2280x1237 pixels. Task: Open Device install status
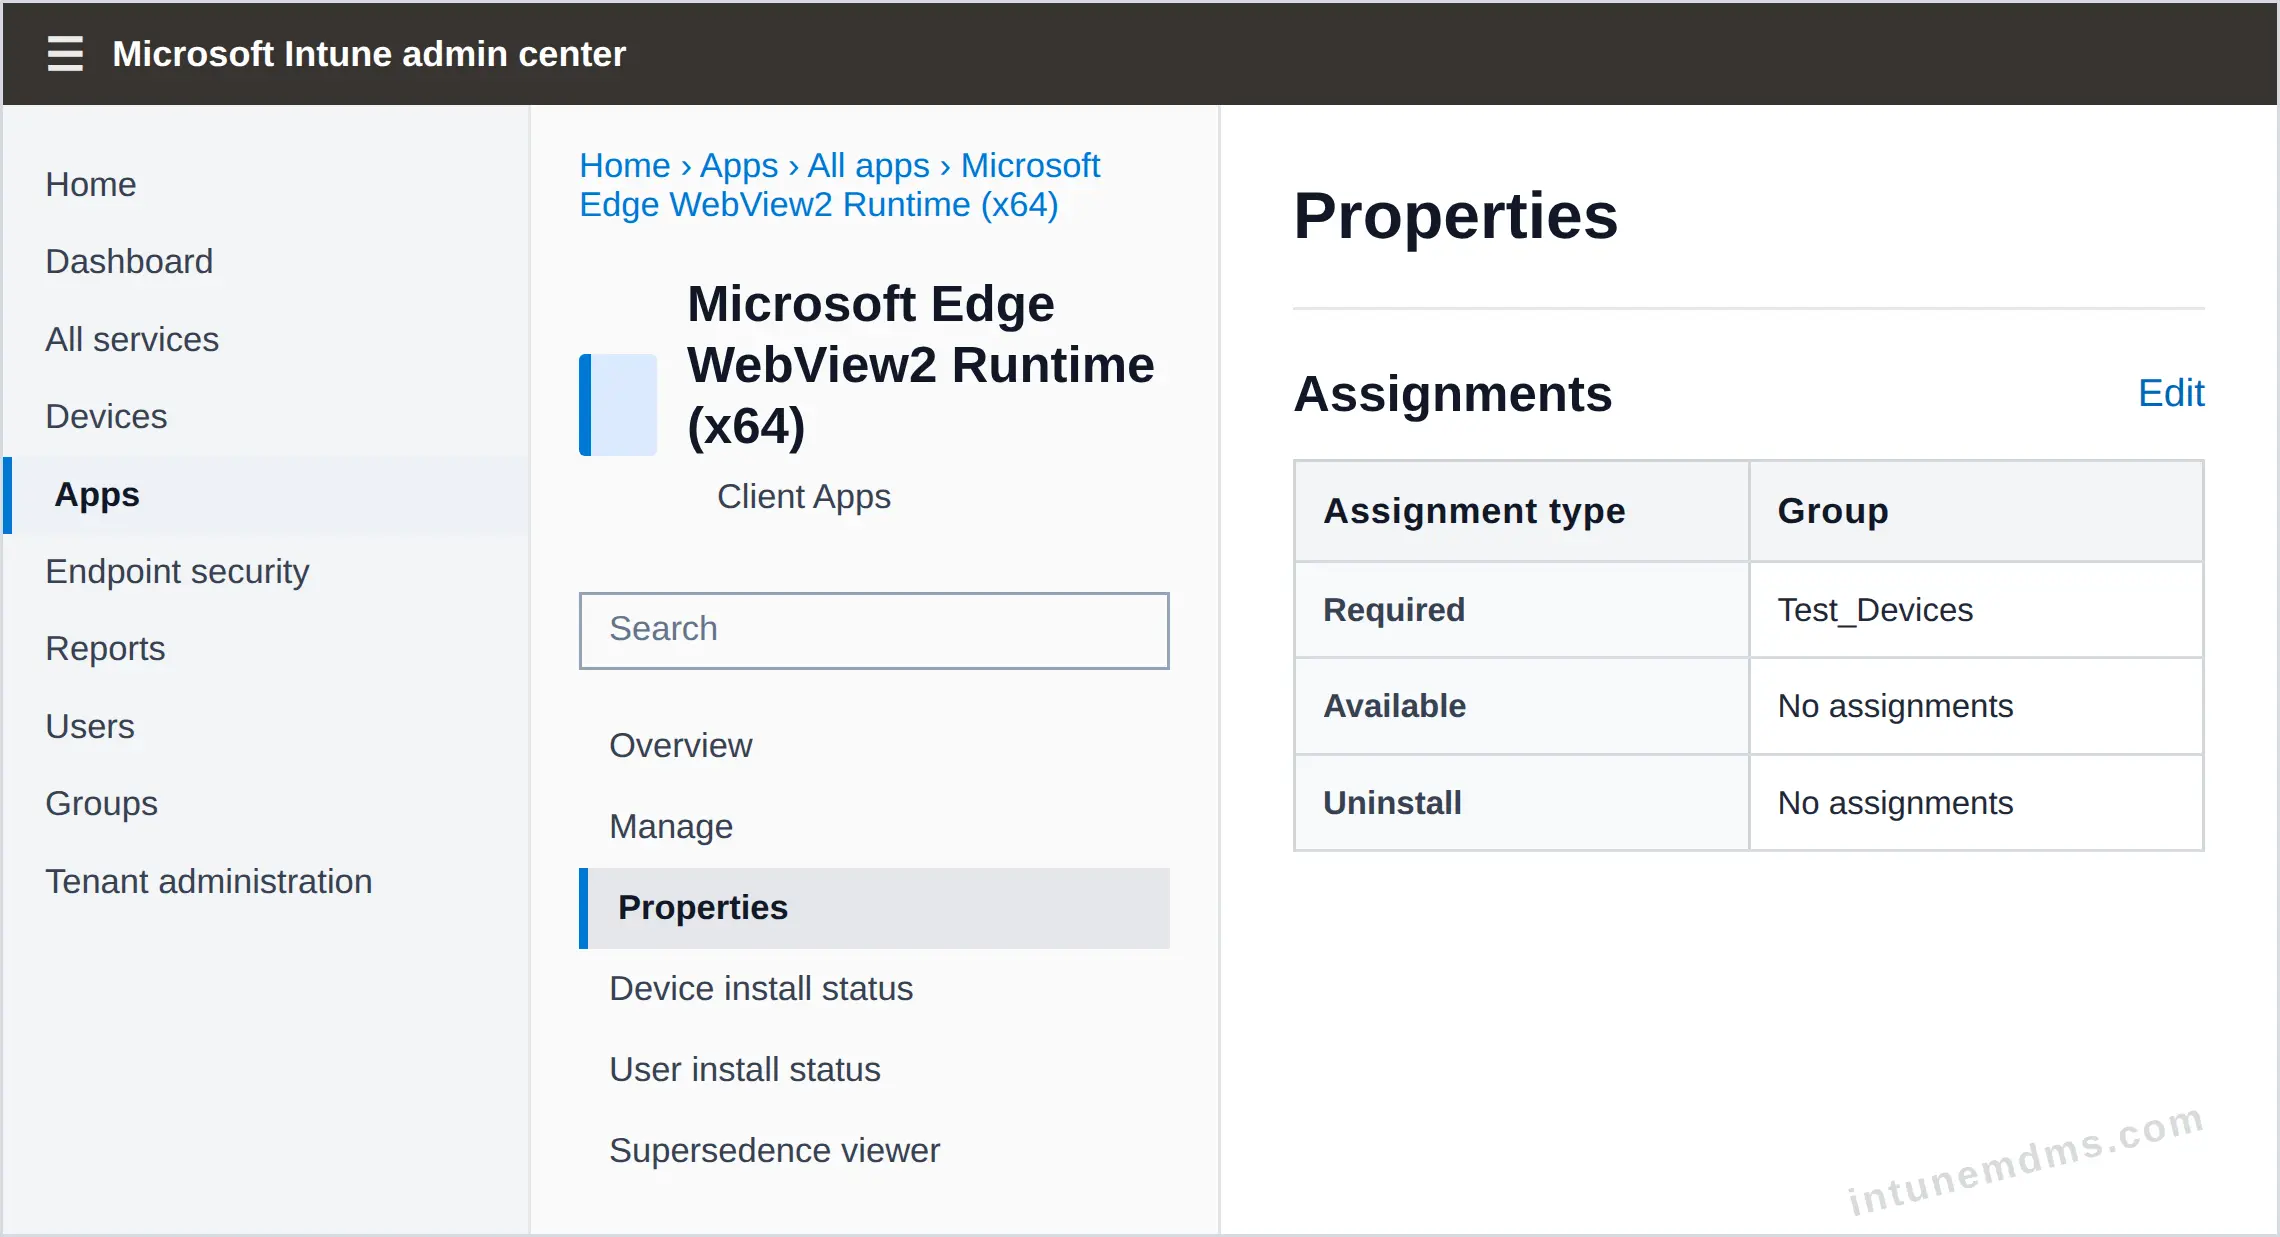[761, 988]
